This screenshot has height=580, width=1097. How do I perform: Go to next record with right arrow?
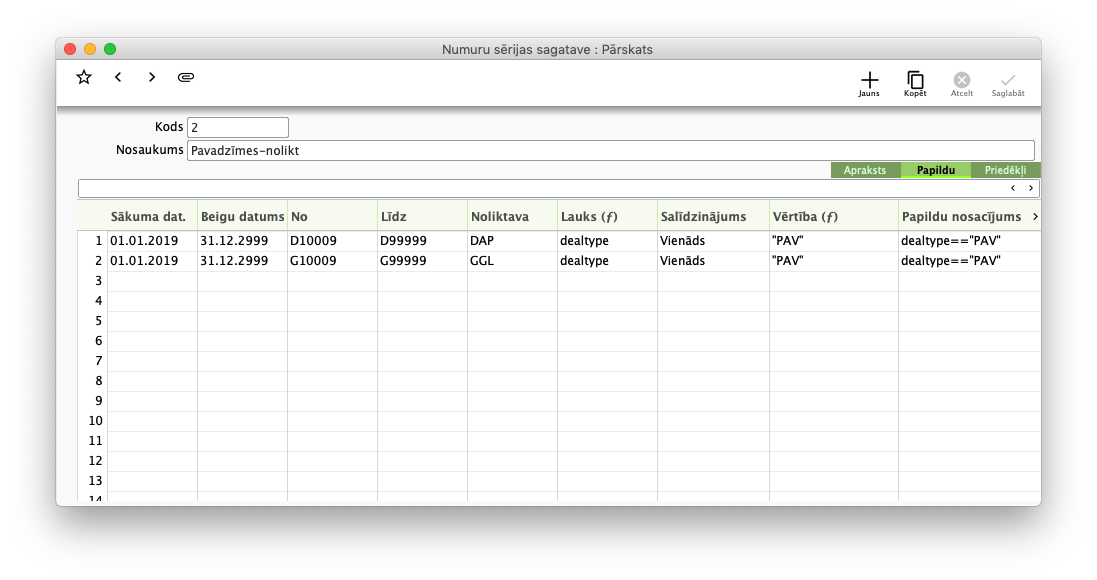(x=151, y=77)
